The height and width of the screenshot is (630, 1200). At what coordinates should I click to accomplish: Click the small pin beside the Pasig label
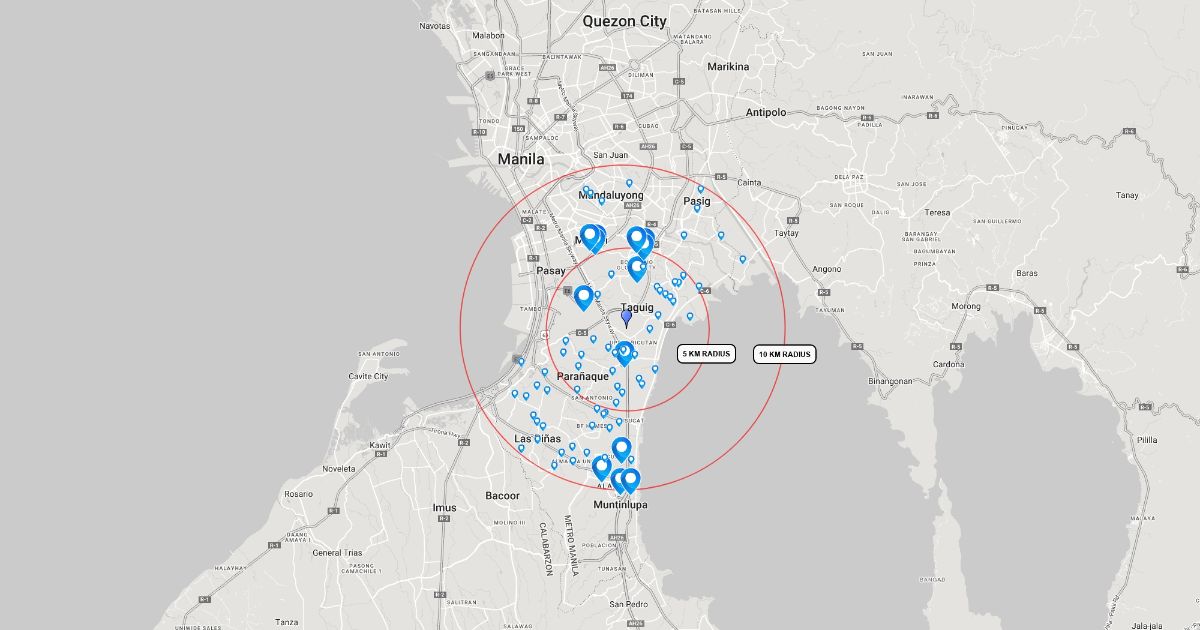(697, 208)
